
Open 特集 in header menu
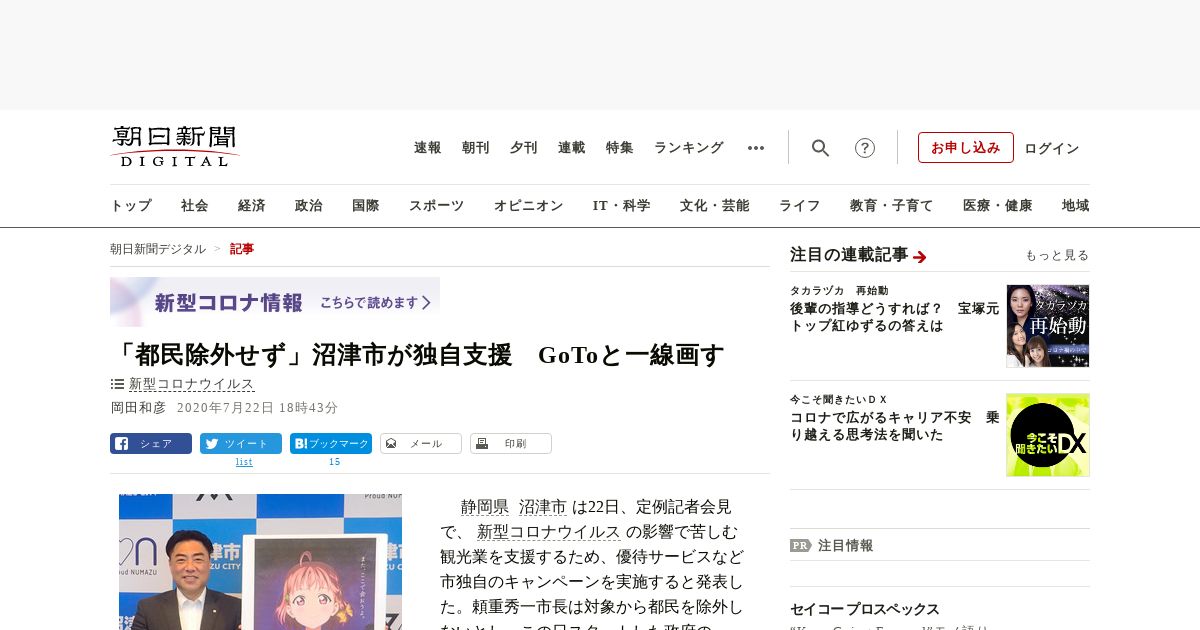click(x=620, y=148)
